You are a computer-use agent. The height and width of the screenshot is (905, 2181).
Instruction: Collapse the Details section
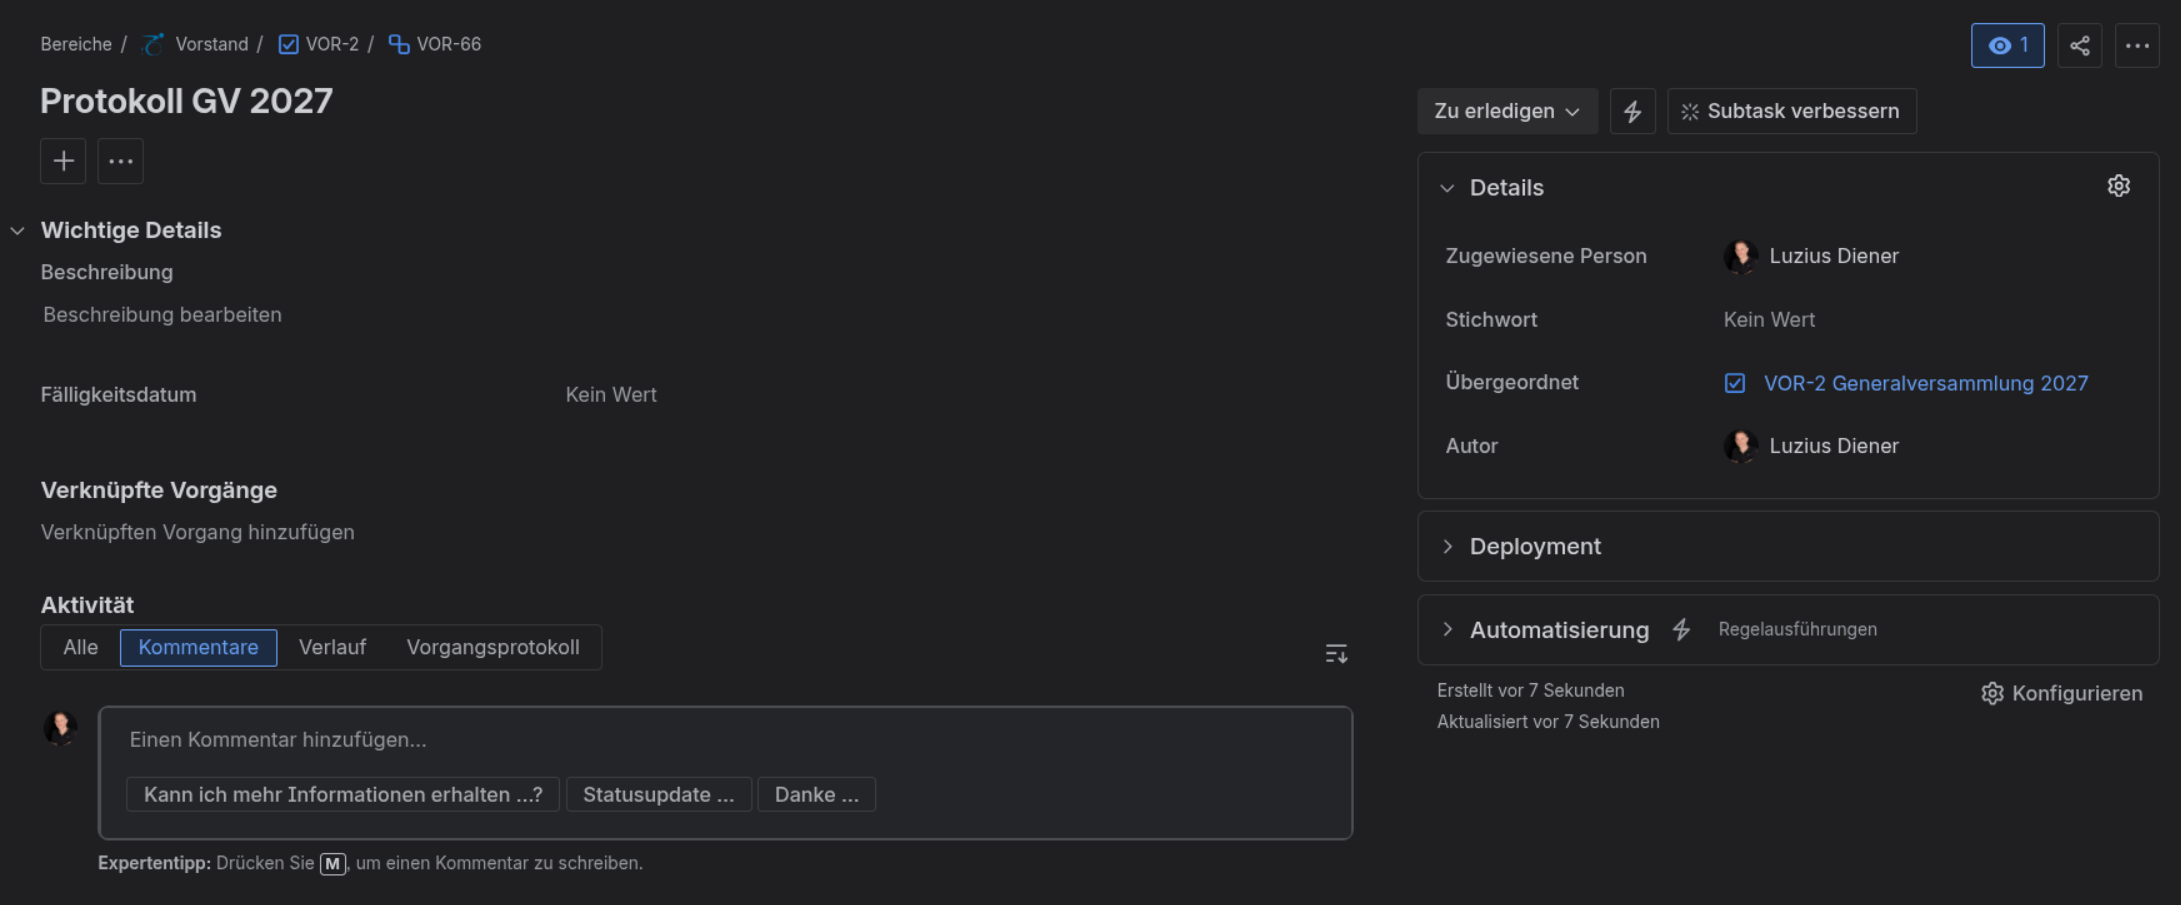point(1447,188)
